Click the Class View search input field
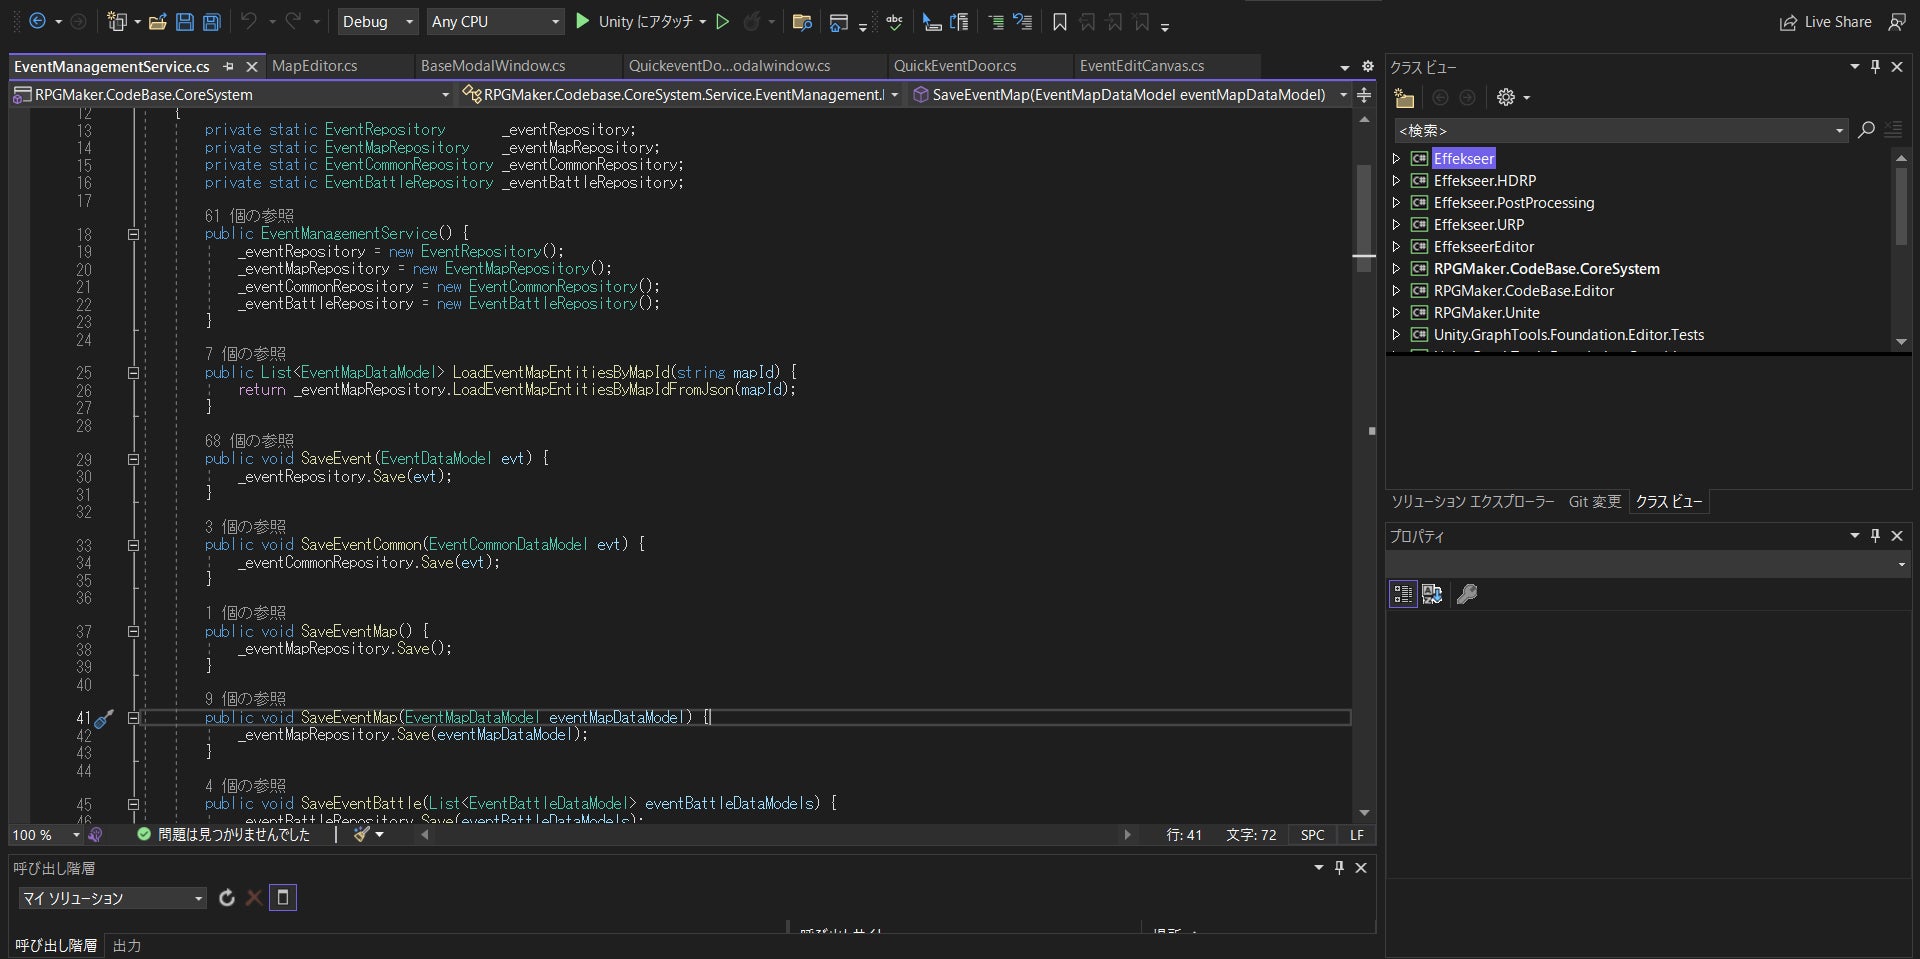This screenshot has width=1920, height=959. [1612, 131]
